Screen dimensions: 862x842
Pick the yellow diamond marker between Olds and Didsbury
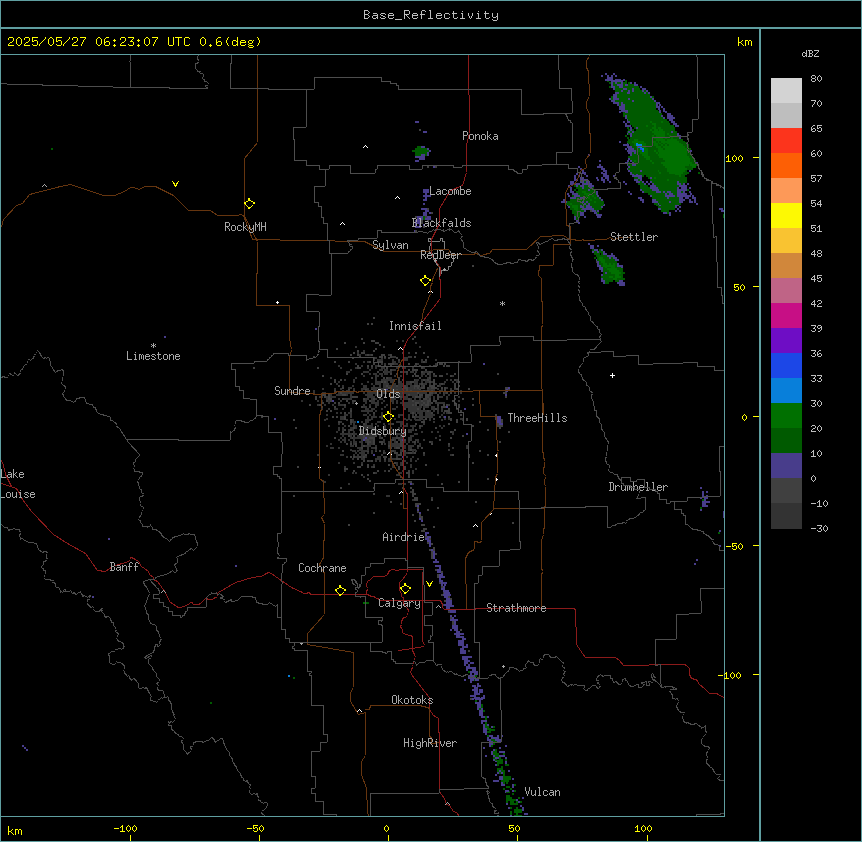[388, 417]
